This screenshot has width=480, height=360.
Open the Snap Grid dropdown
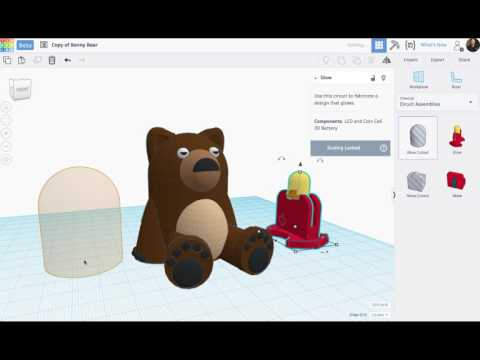click(380, 315)
